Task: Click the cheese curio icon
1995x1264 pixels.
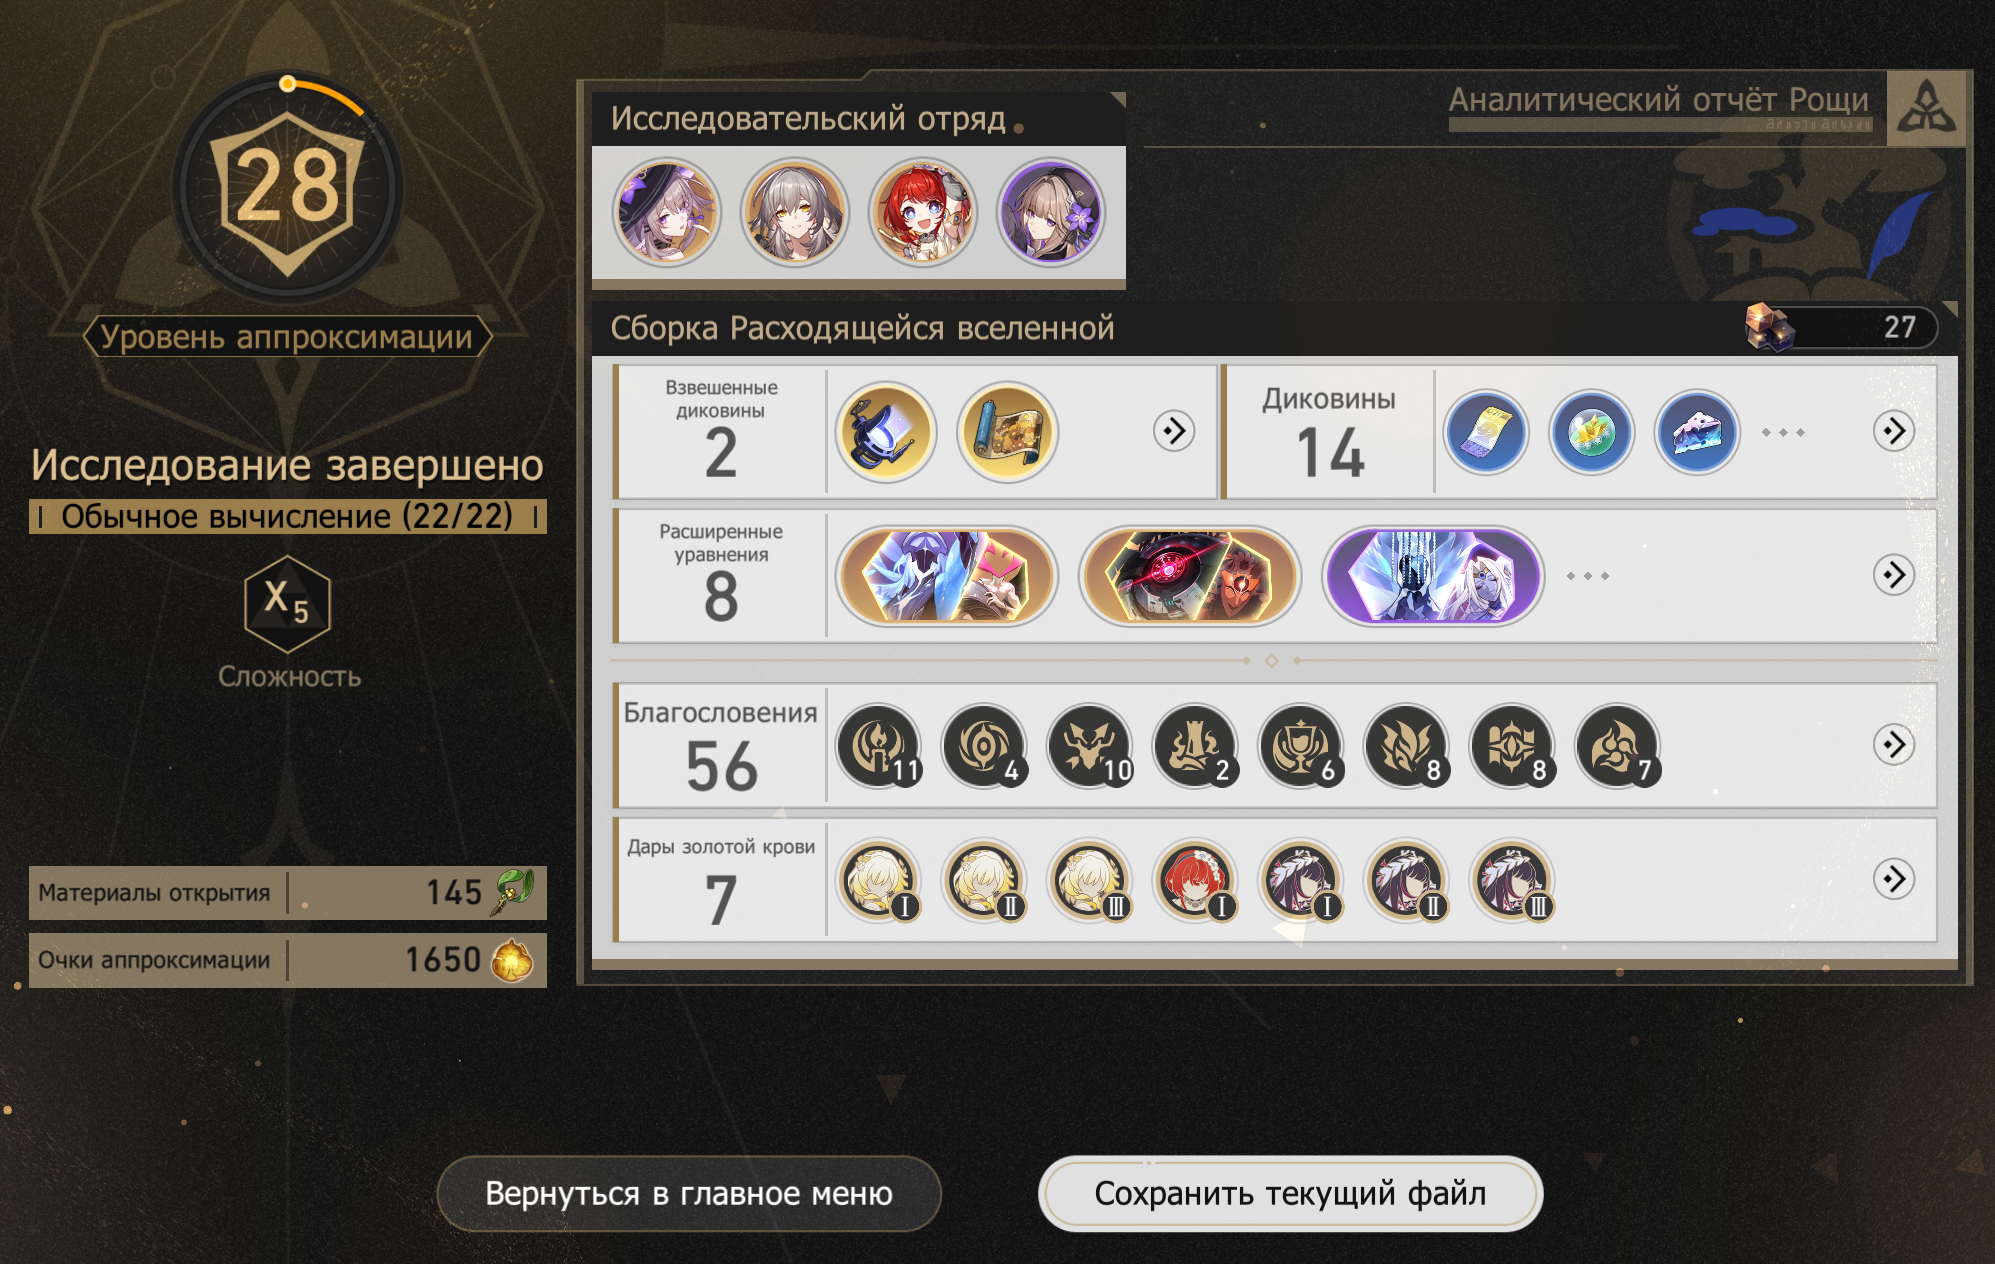Action: tap(1697, 432)
